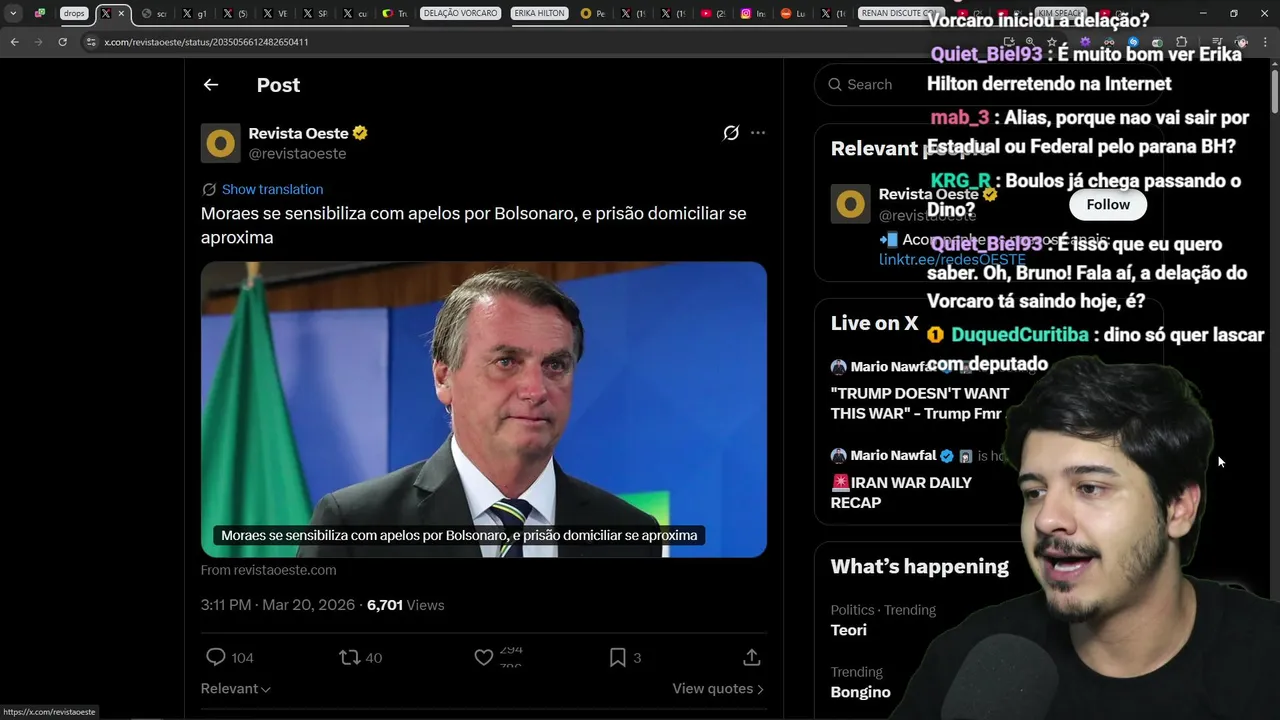This screenshot has height=720, width=1280.
Task: Switch to the X tab labeled g1
Action: coord(195,14)
